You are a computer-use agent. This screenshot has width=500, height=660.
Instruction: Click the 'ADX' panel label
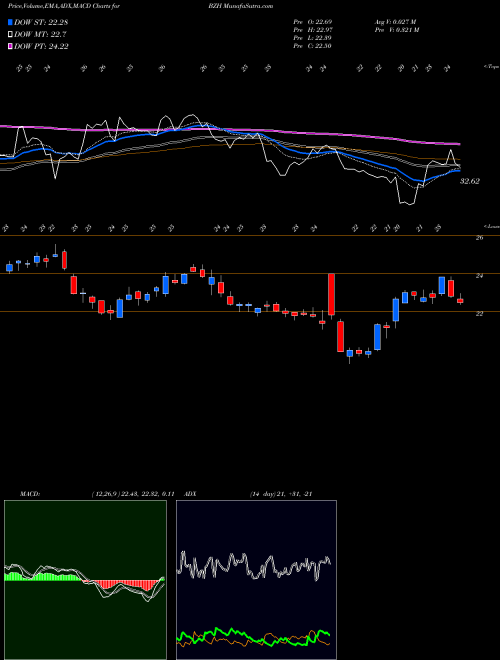(x=191, y=494)
